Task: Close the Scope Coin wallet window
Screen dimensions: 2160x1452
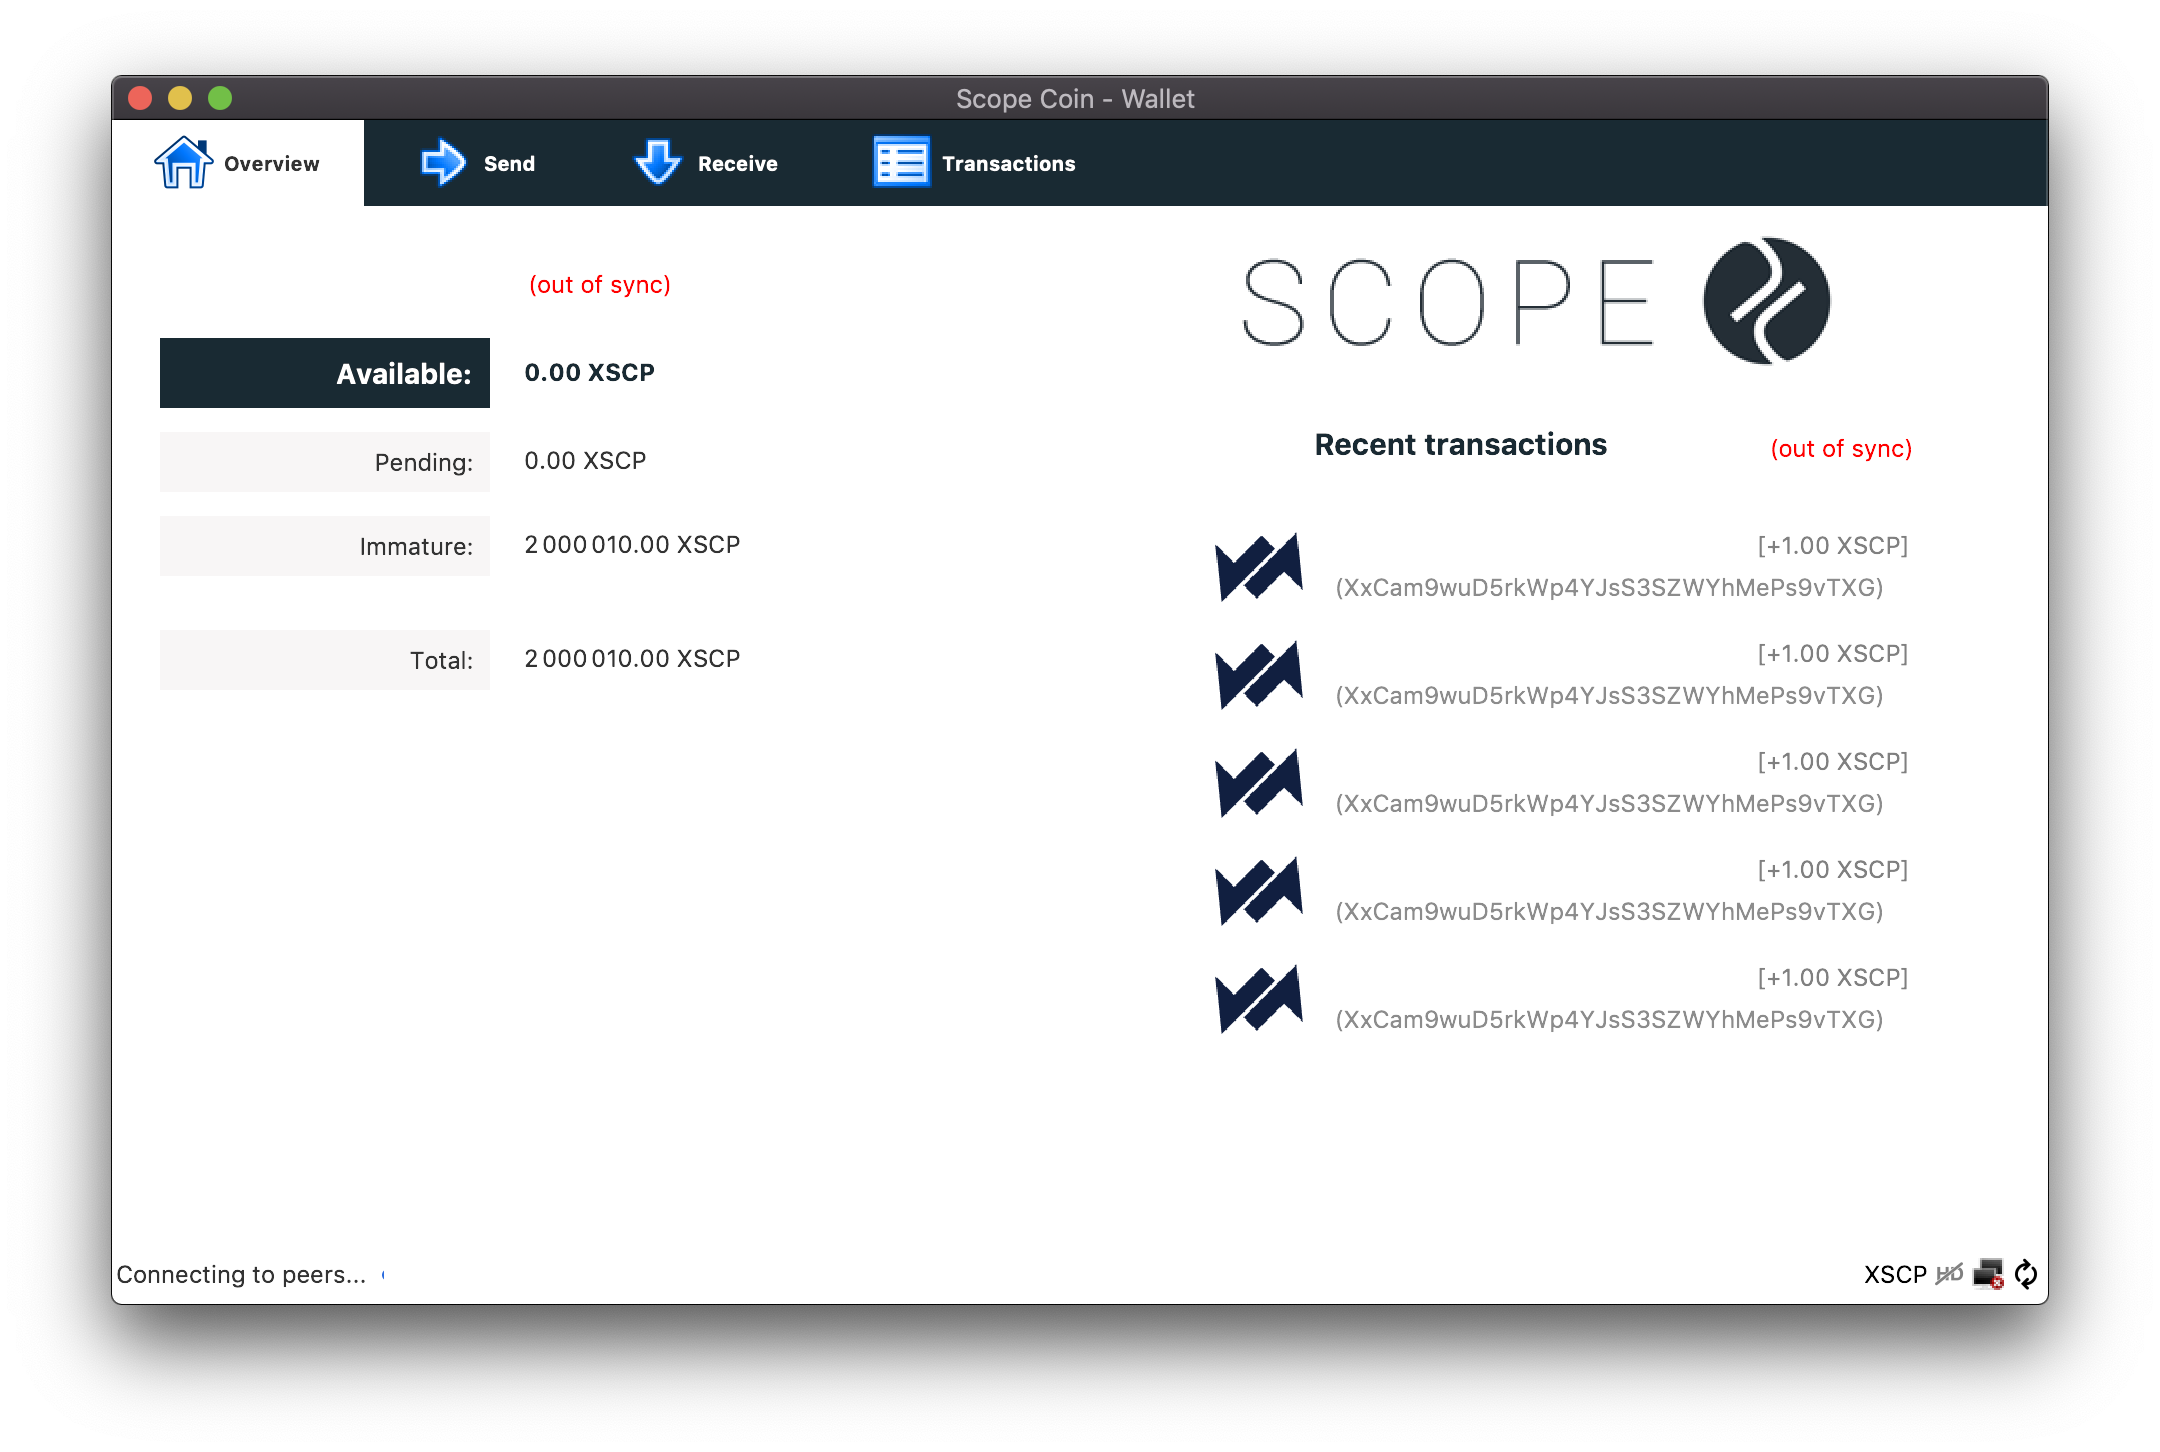Action: [140, 98]
